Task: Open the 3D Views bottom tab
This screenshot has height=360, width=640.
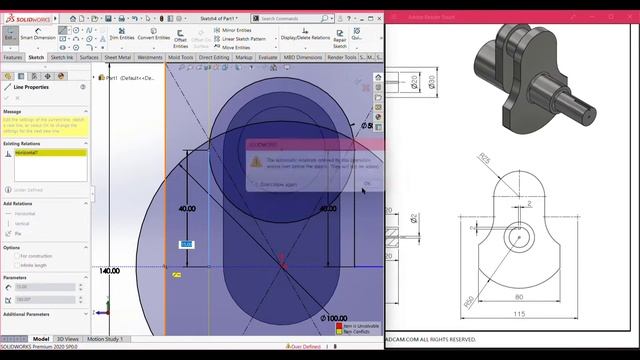Action: coord(68,339)
